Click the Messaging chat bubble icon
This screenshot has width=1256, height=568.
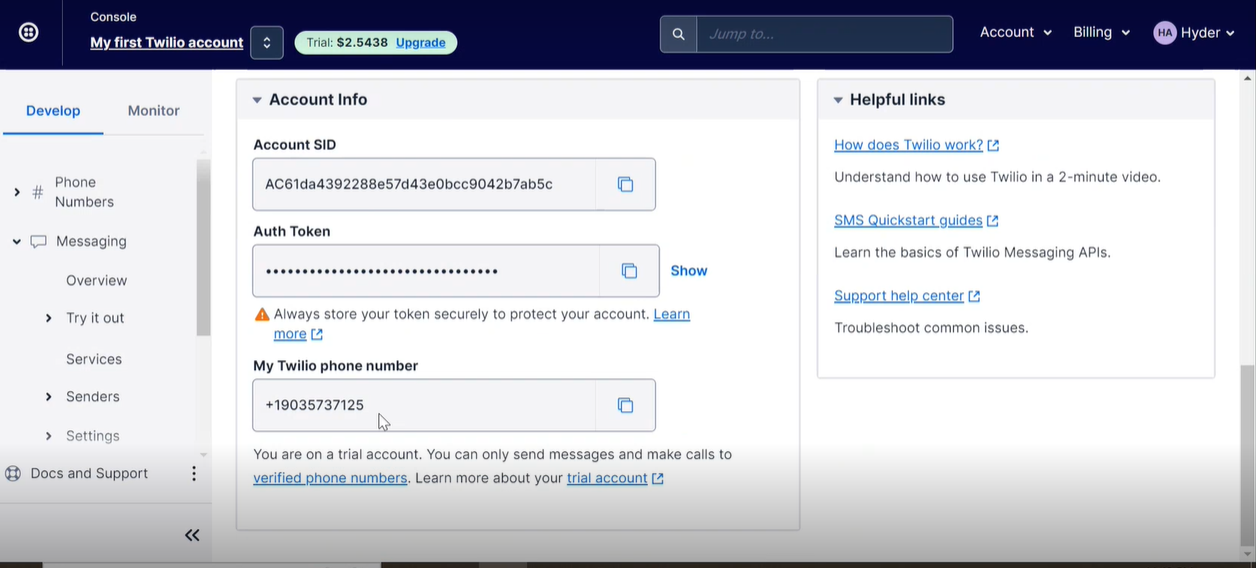[x=39, y=242]
